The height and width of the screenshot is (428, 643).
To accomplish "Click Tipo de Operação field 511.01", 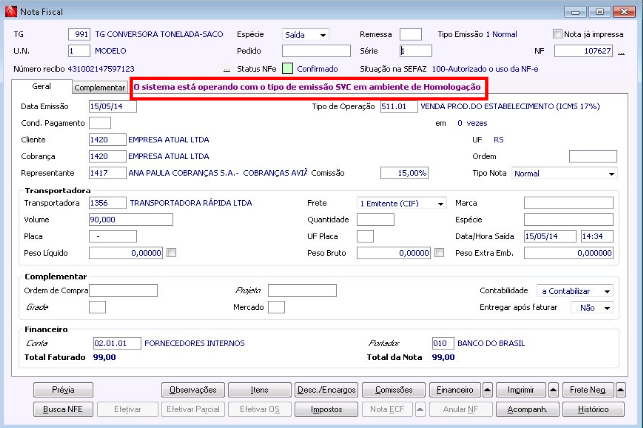I will (399, 107).
